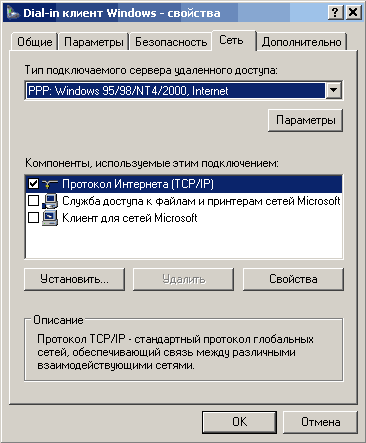
Task: Click the Установить... button
Action: point(74,279)
